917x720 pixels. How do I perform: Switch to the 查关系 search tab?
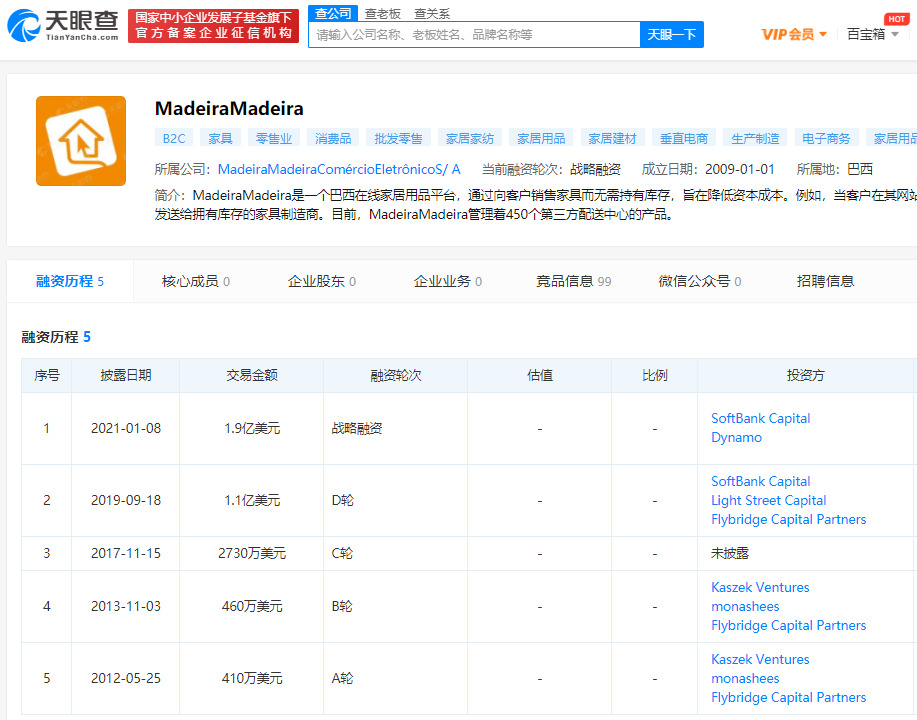pyautogui.click(x=432, y=13)
